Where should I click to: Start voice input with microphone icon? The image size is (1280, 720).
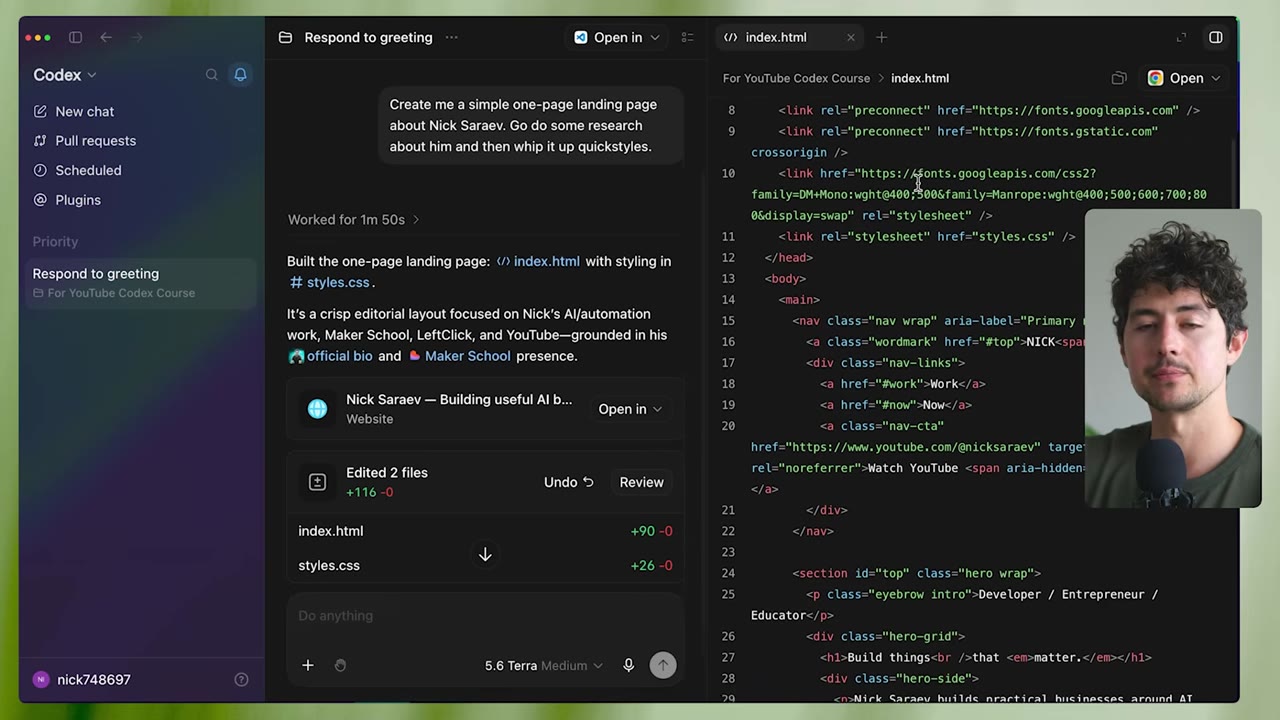coord(628,665)
